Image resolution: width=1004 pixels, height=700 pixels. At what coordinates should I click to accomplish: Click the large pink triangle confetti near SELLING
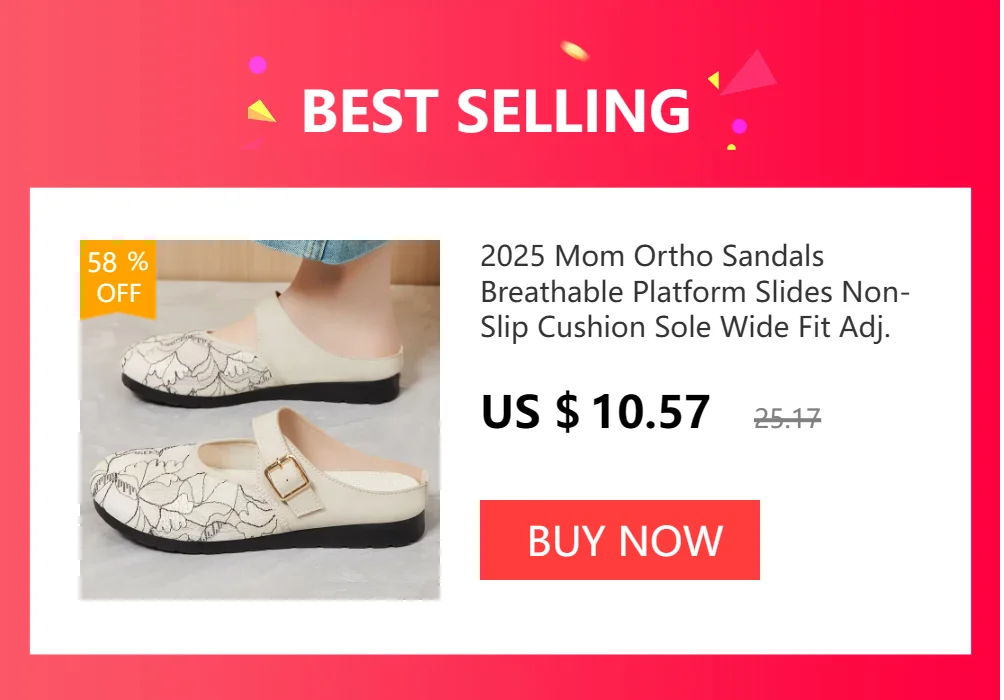[749, 73]
